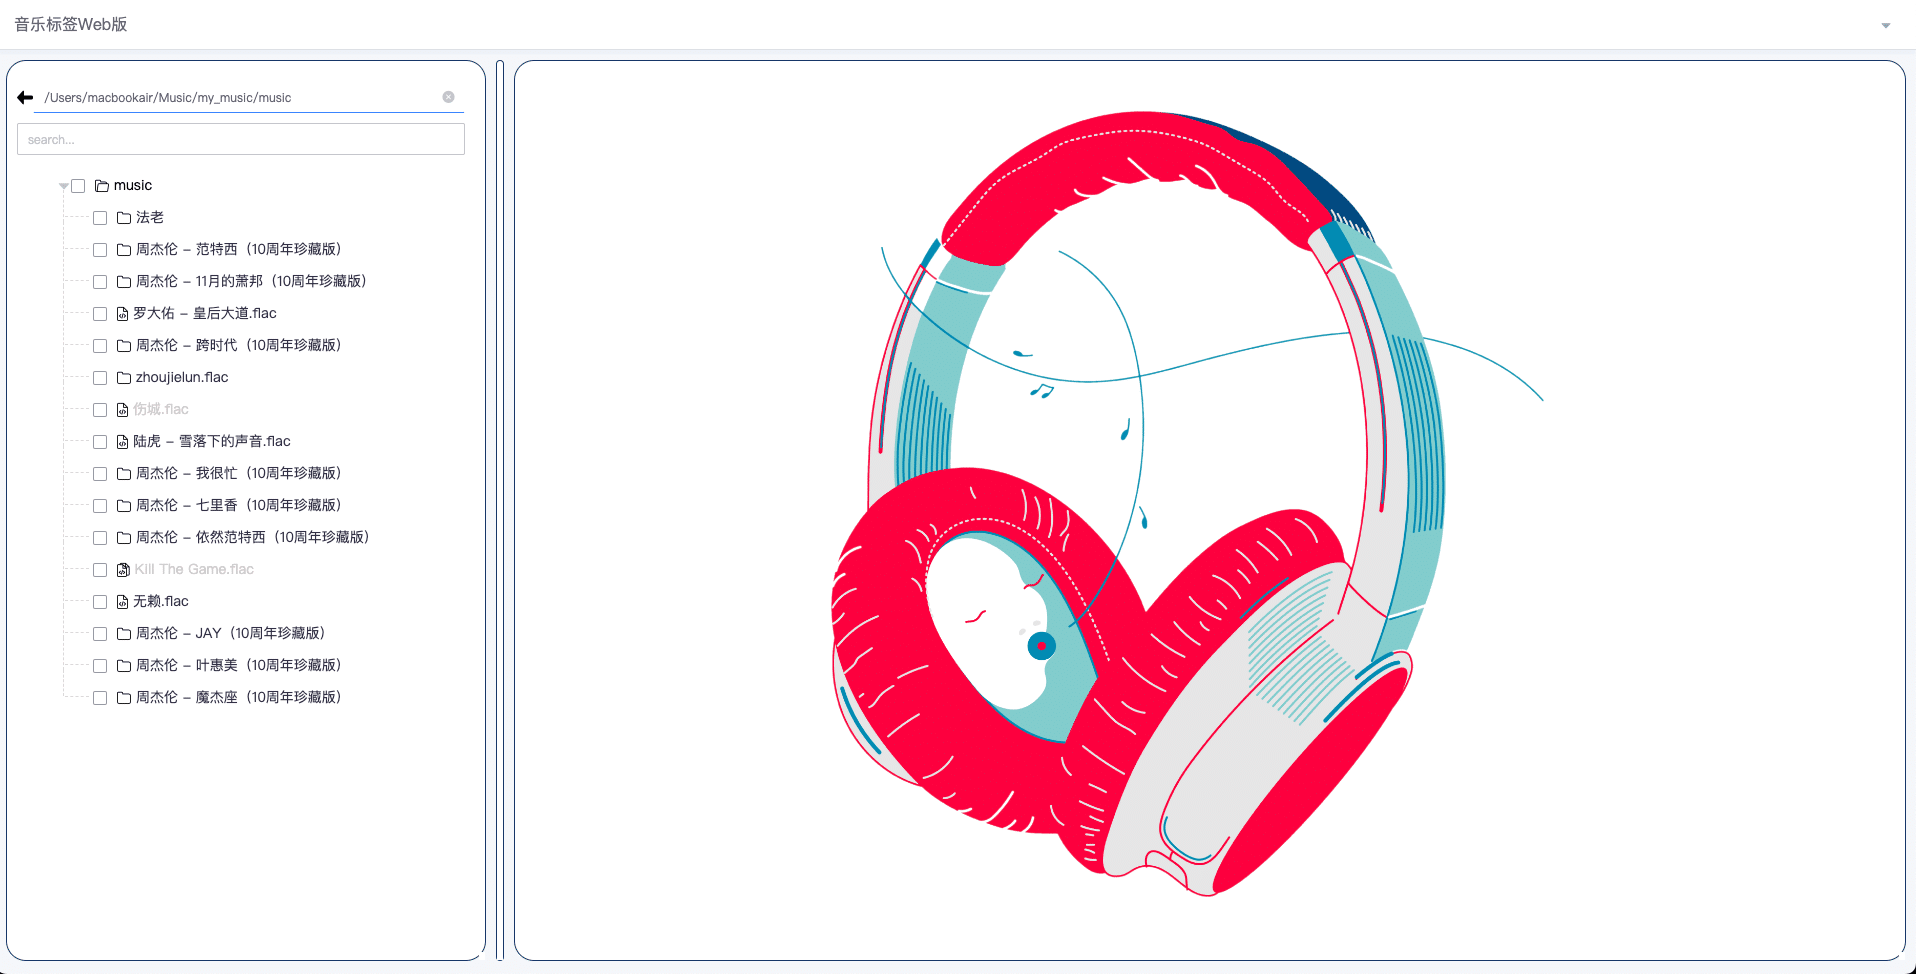The width and height of the screenshot is (1916, 974).
Task: Tick checkbox for JAY album folder
Action: tap(100, 634)
